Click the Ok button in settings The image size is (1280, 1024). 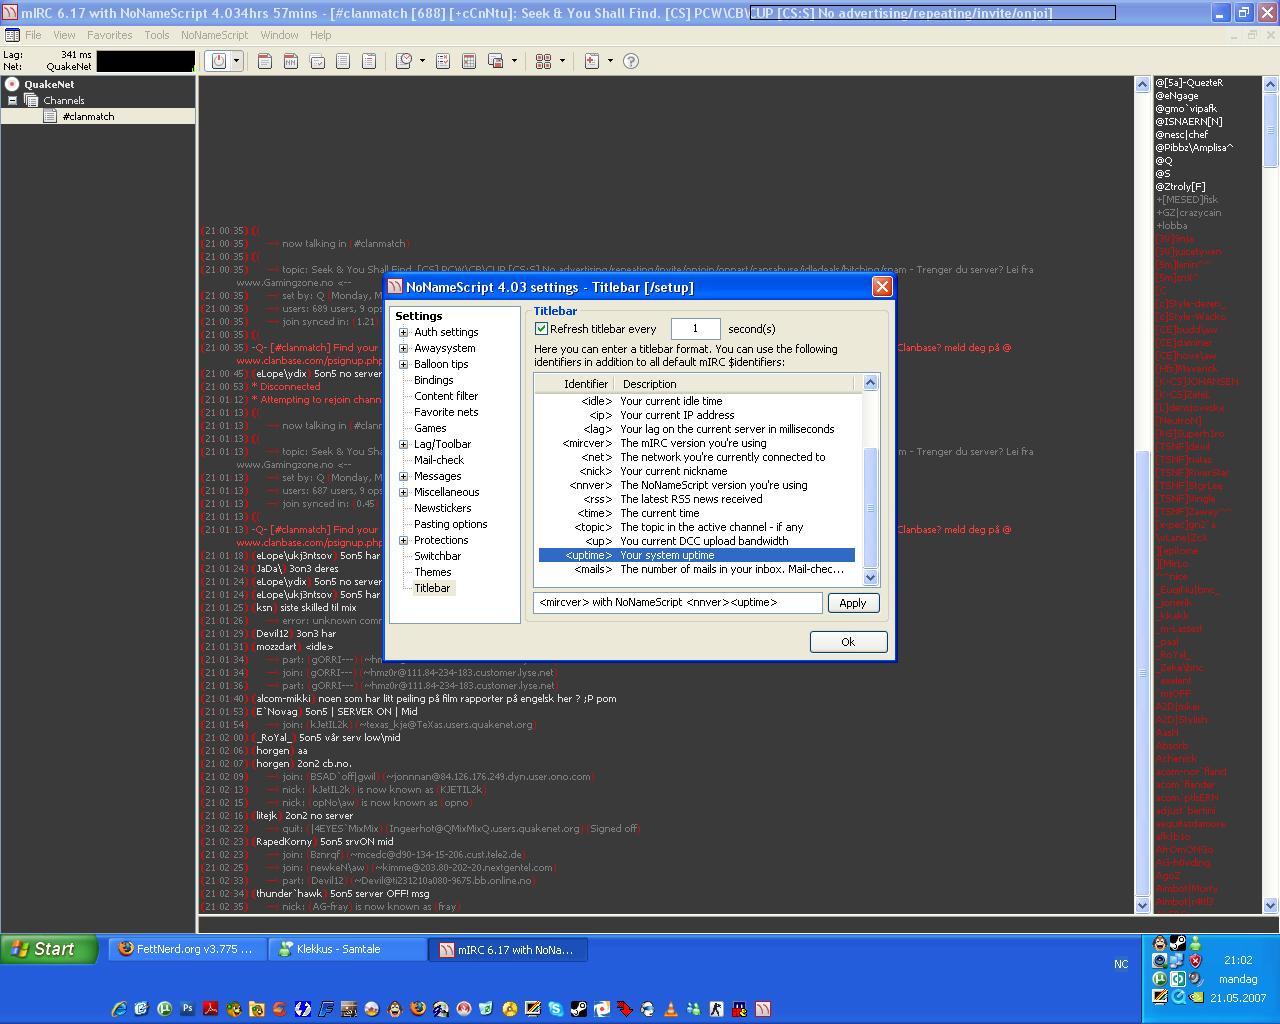click(x=848, y=642)
